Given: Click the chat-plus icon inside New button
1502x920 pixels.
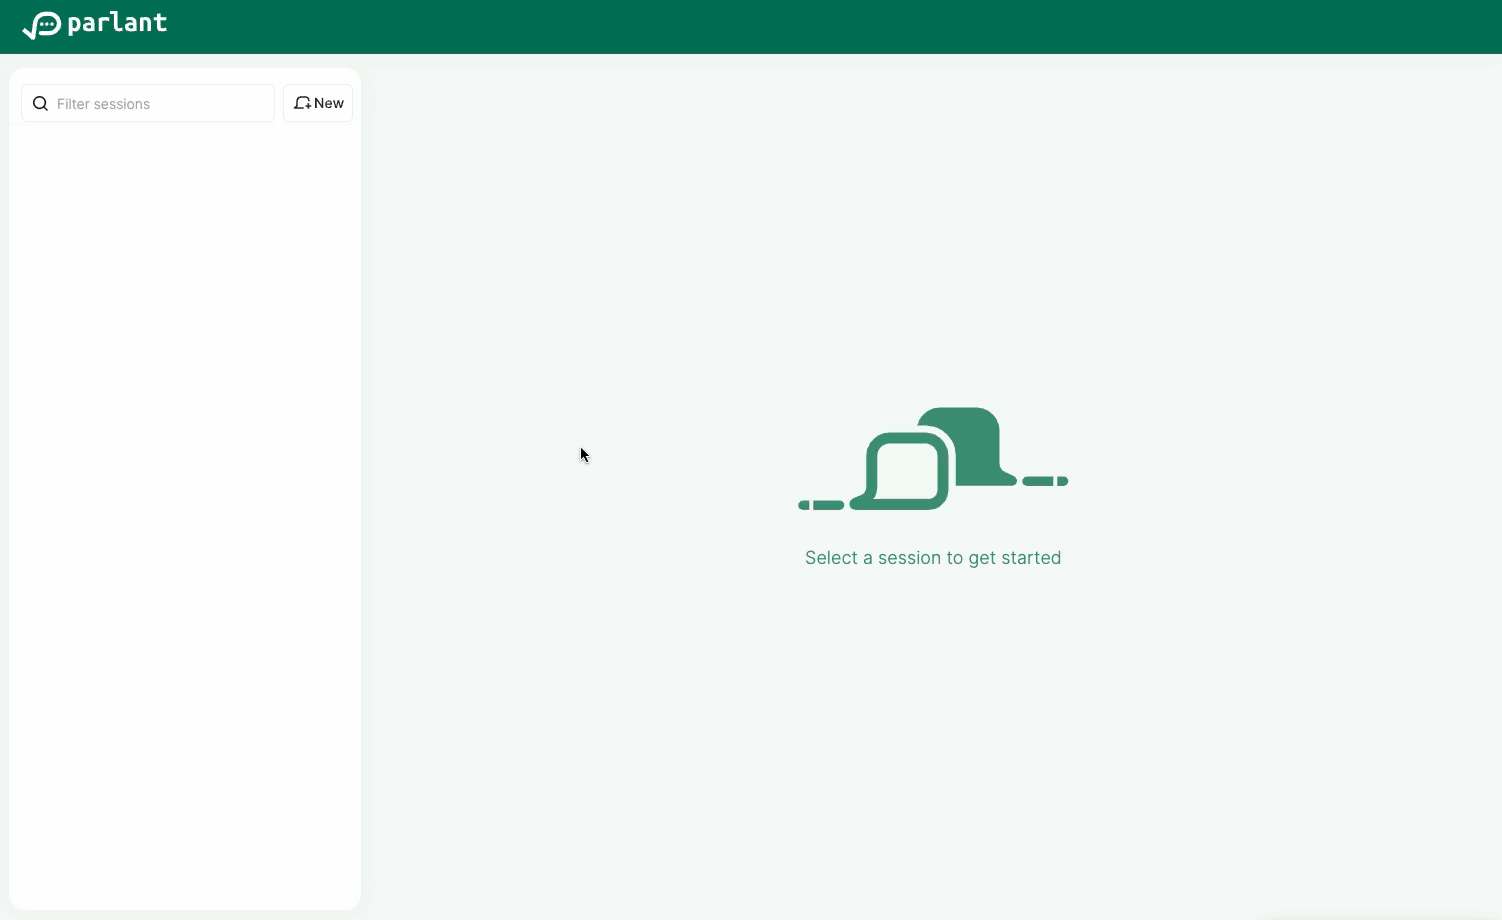Looking at the screenshot, I should tap(302, 103).
